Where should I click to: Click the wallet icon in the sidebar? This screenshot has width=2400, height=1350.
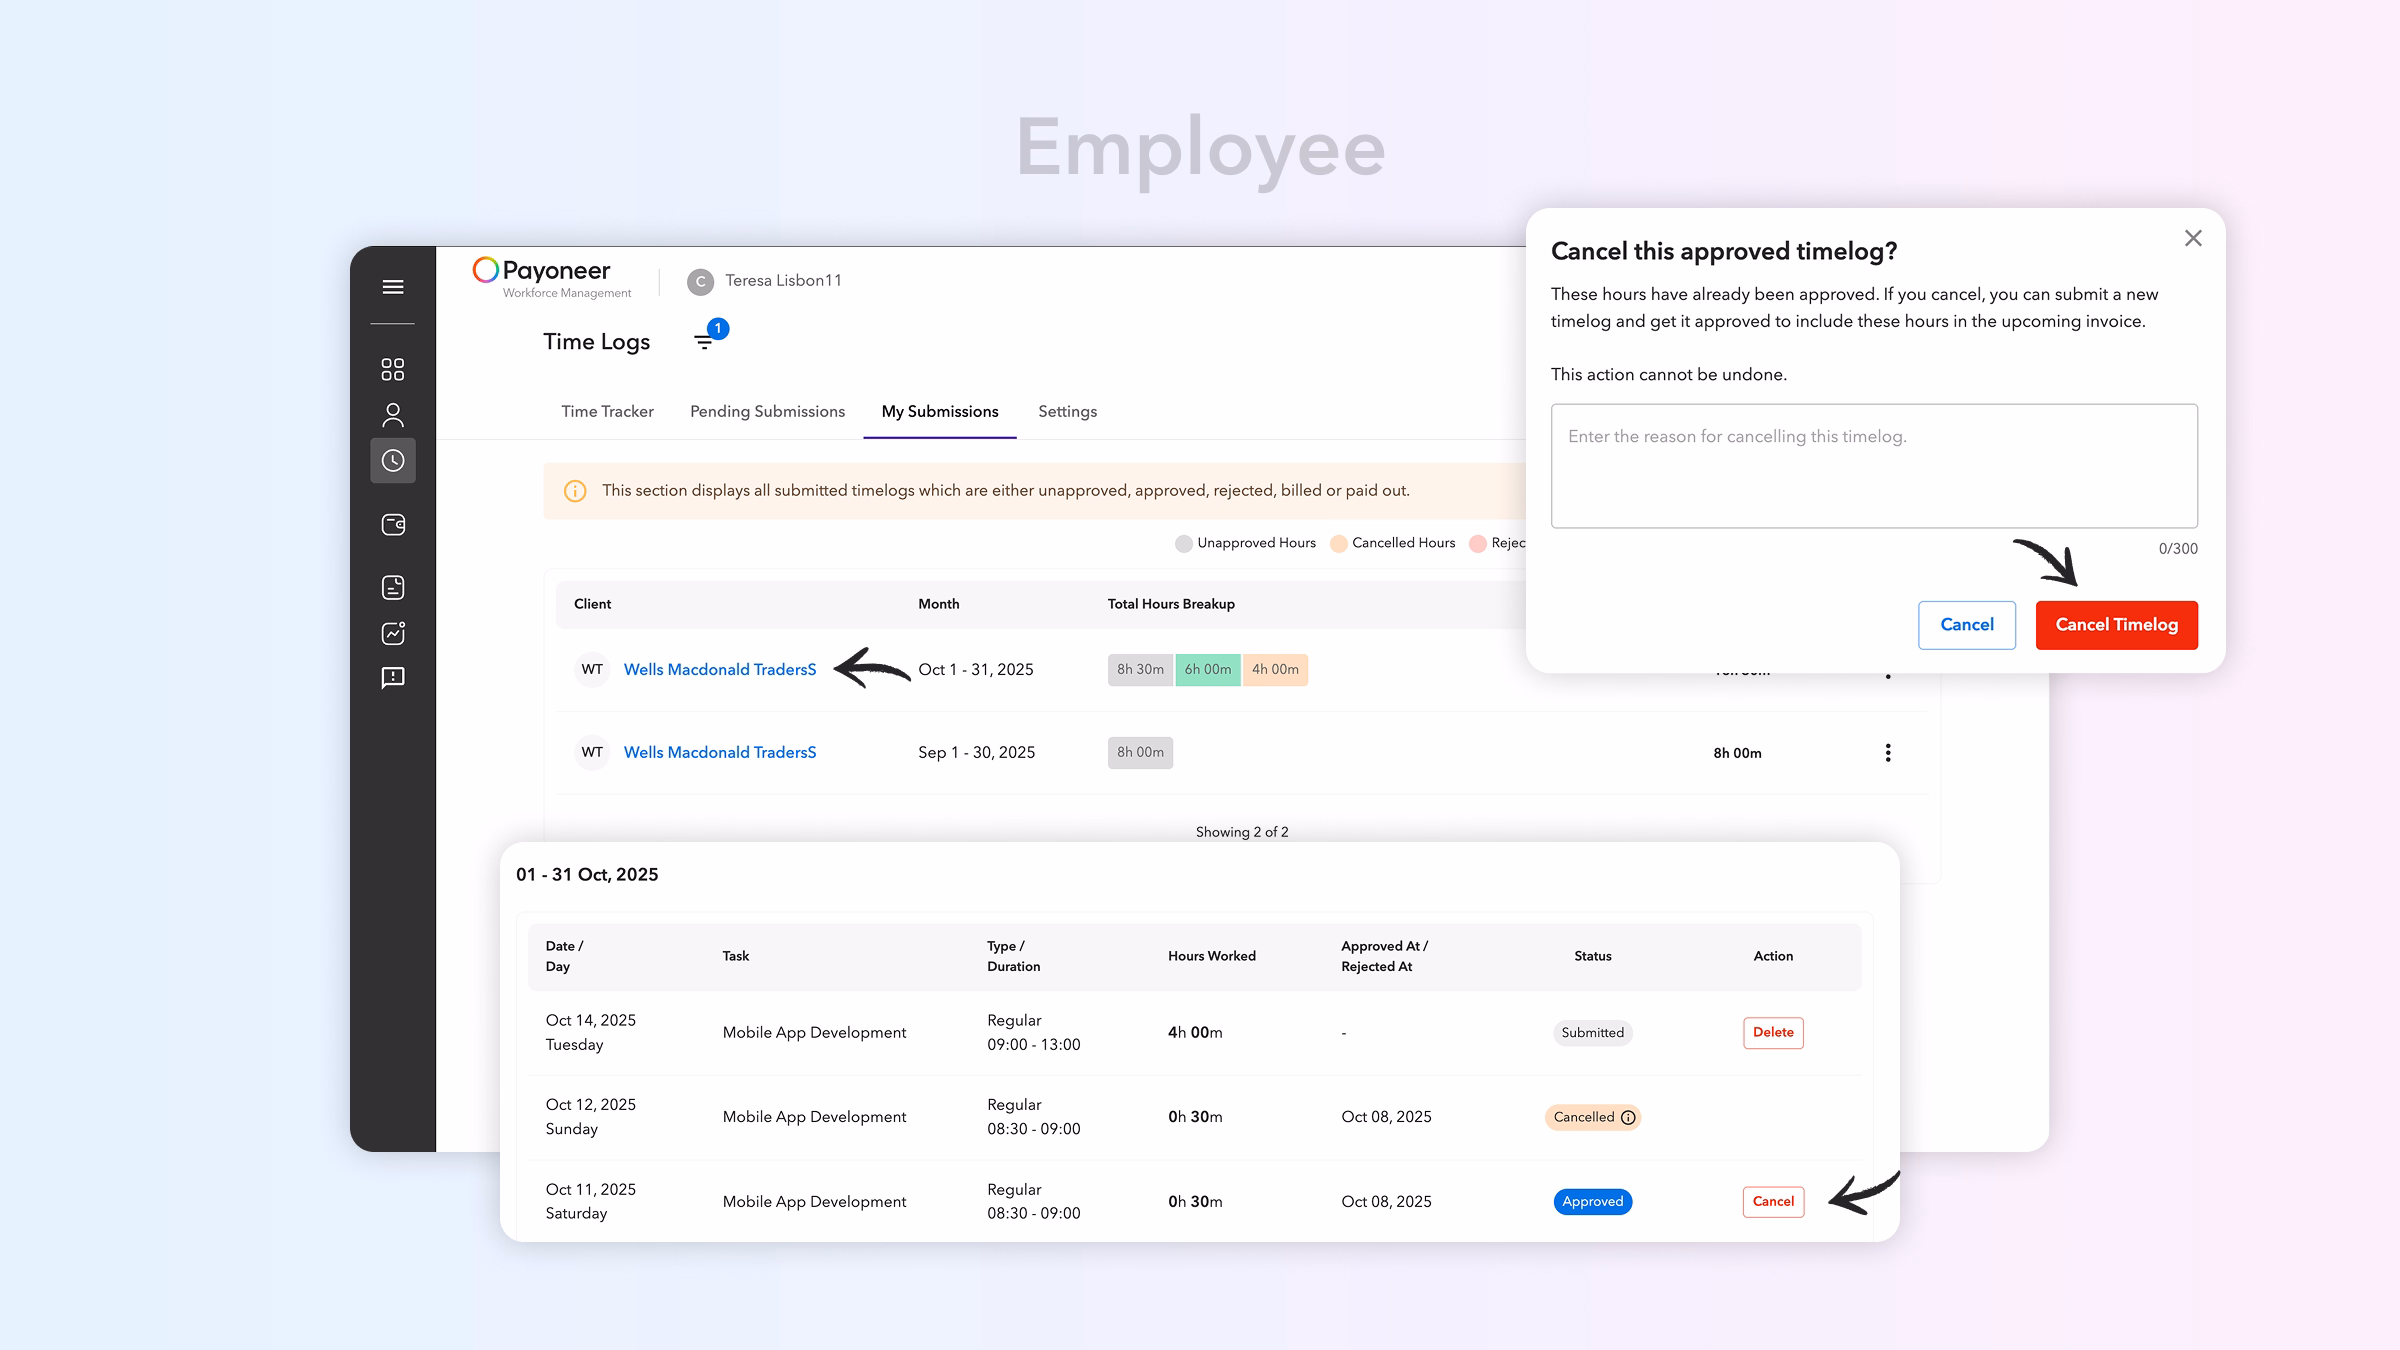393,524
